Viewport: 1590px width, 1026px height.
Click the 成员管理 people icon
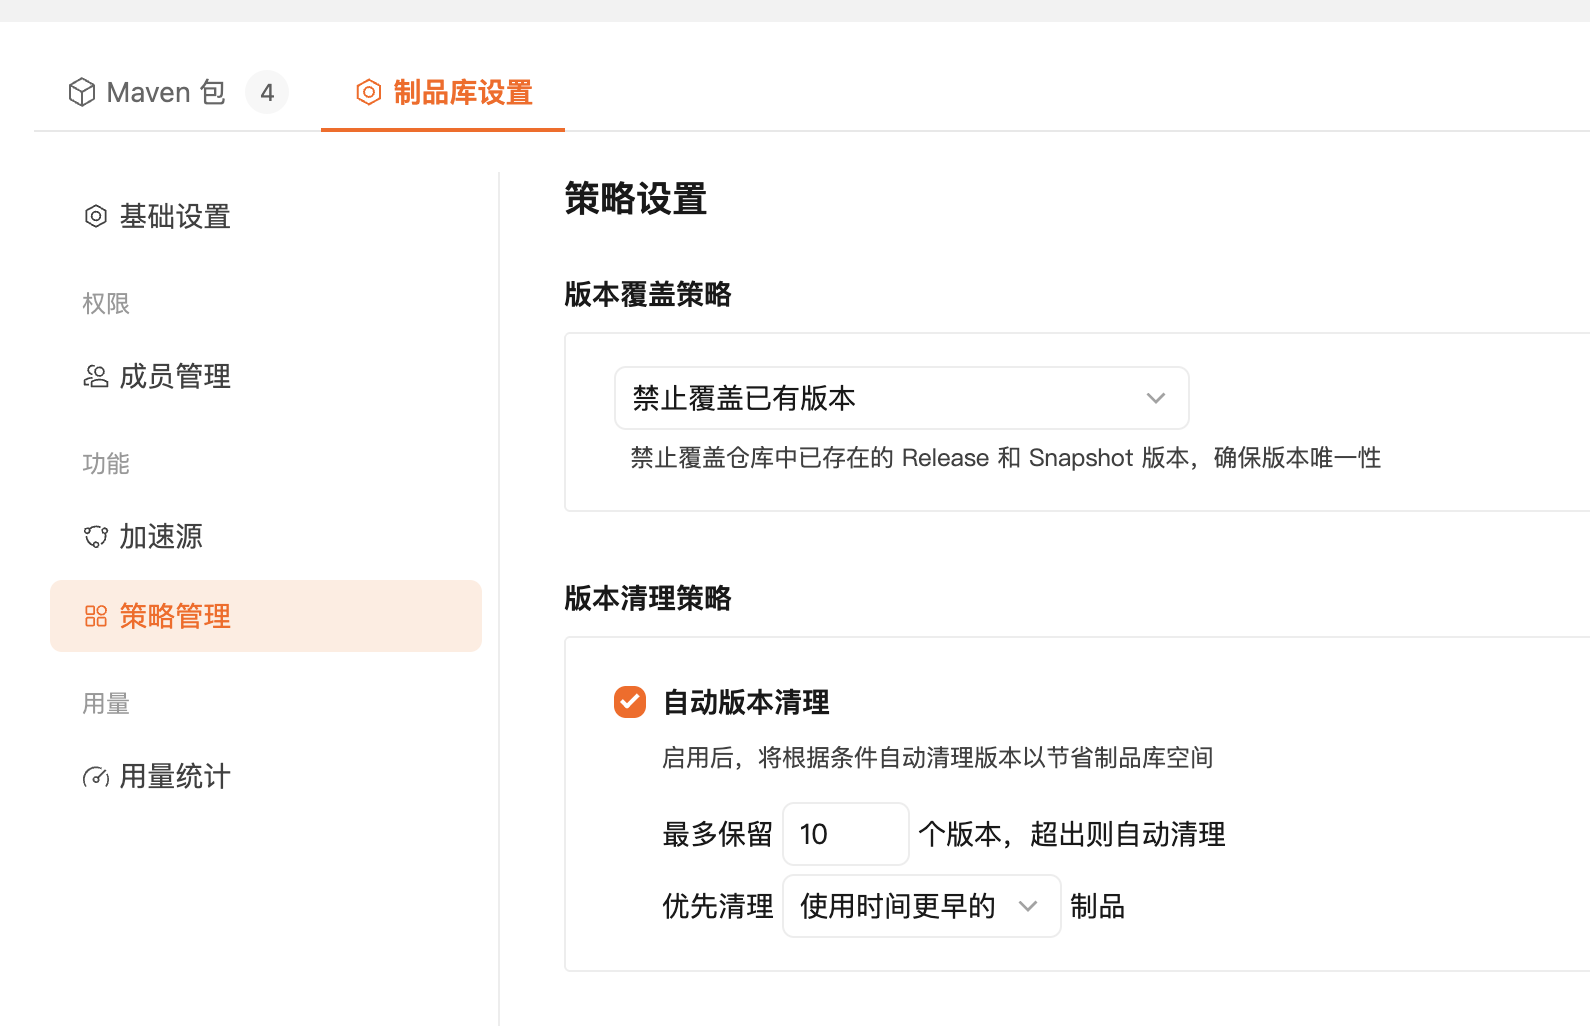(96, 376)
